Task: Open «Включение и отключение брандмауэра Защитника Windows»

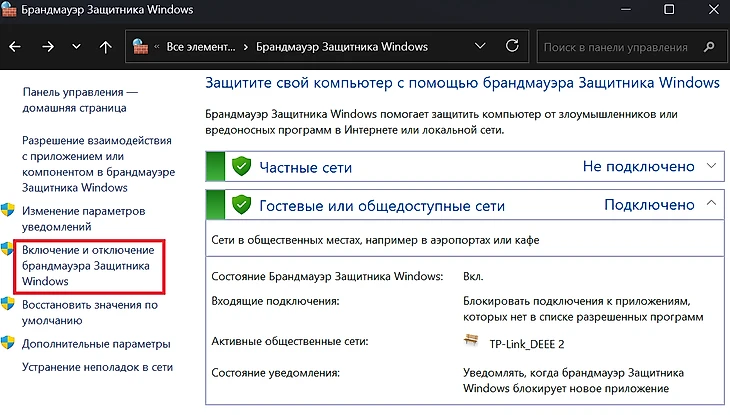Action: click(88, 265)
